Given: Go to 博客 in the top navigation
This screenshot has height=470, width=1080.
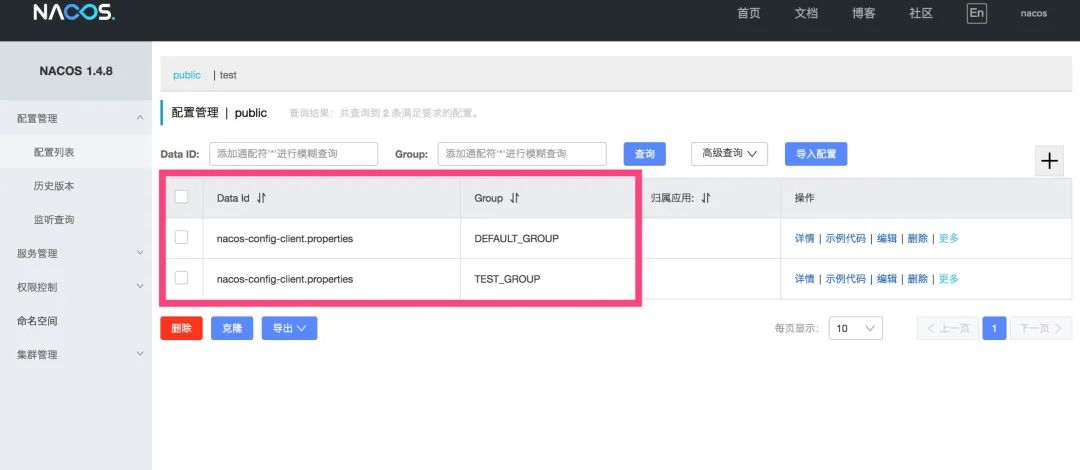Looking at the screenshot, I should [864, 14].
